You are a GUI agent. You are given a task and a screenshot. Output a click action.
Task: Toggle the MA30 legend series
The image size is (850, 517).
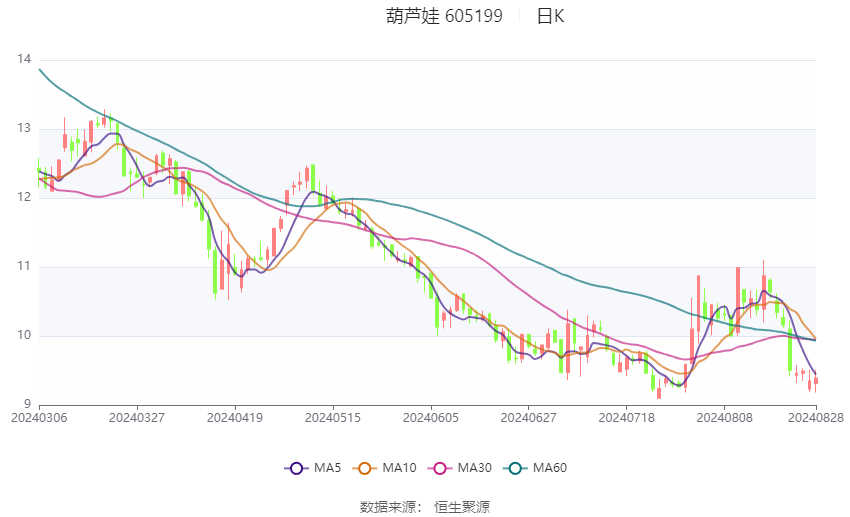(x=460, y=468)
